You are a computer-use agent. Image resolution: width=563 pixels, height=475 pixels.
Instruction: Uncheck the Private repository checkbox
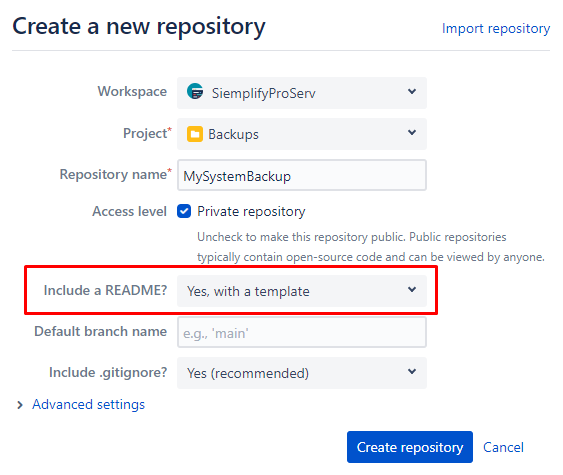point(184,211)
